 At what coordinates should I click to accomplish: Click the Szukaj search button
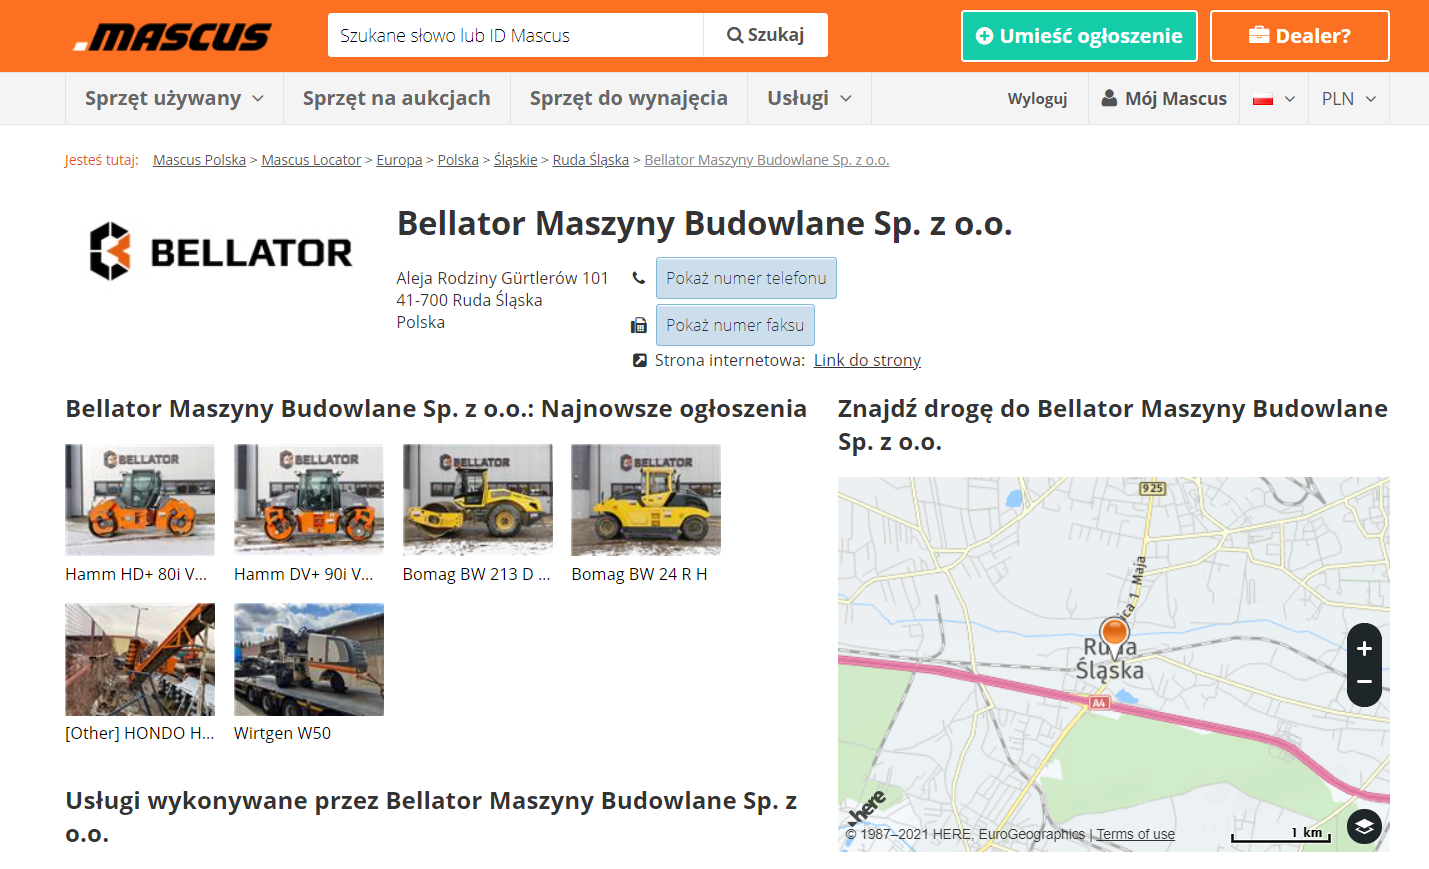click(765, 35)
